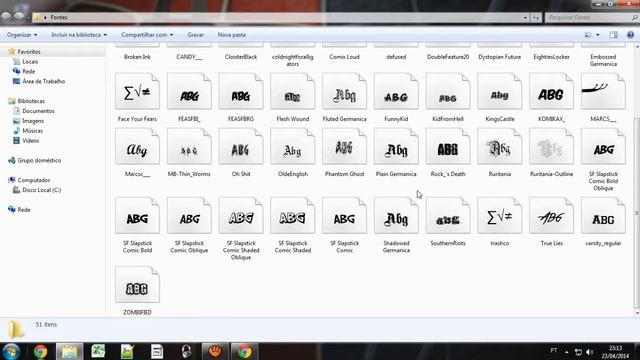Create a folder with Nova pasta
The width and height of the screenshot is (640, 360).
tap(231, 35)
